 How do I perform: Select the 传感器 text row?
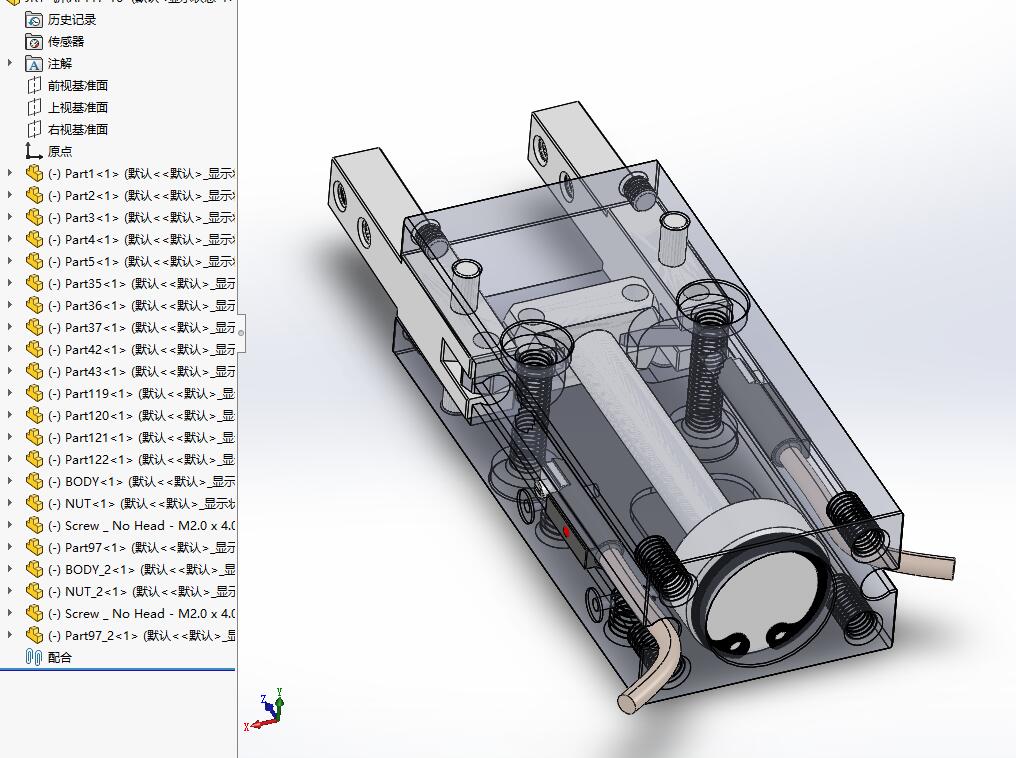pyautogui.click(x=66, y=42)
